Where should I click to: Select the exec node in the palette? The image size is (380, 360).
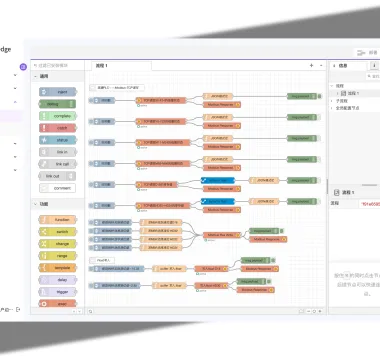[58, 303]
